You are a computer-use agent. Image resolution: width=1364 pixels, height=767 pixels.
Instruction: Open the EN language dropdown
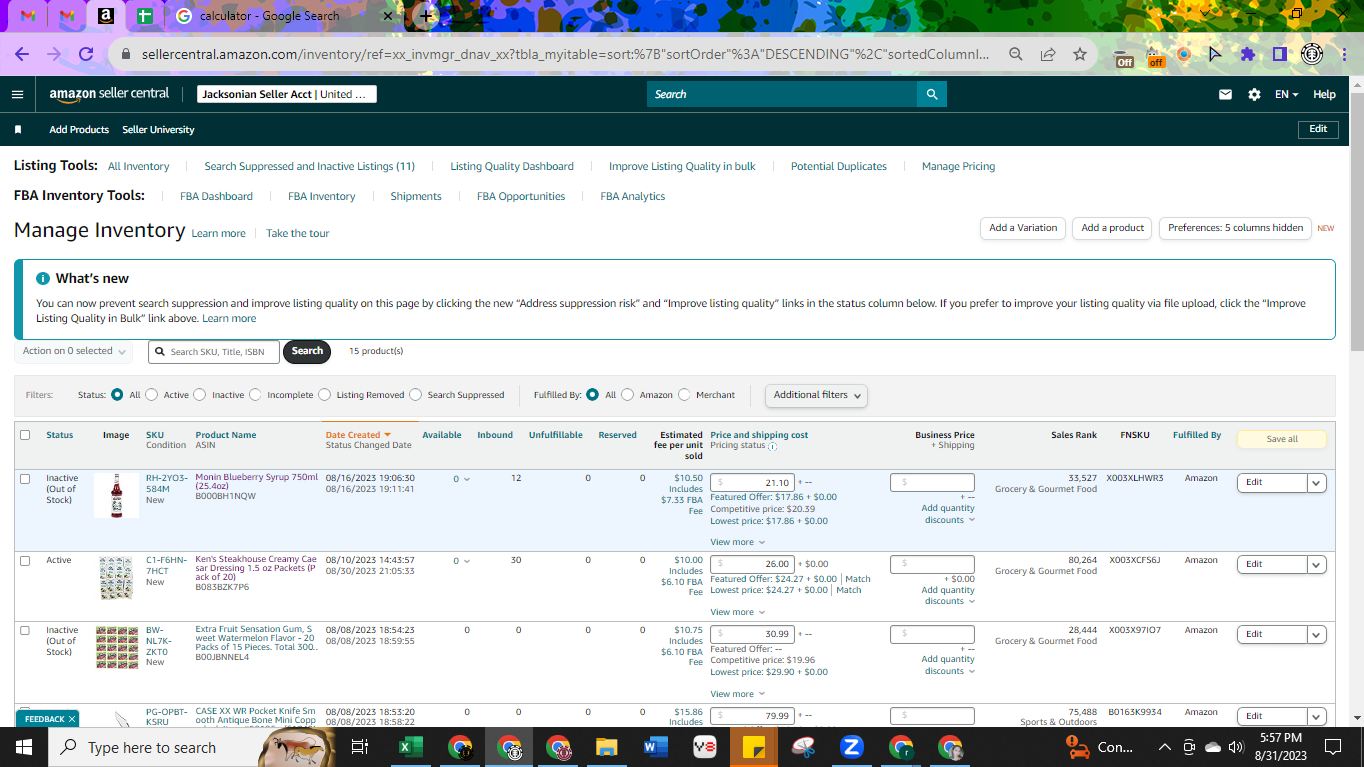coord(1286,94)
